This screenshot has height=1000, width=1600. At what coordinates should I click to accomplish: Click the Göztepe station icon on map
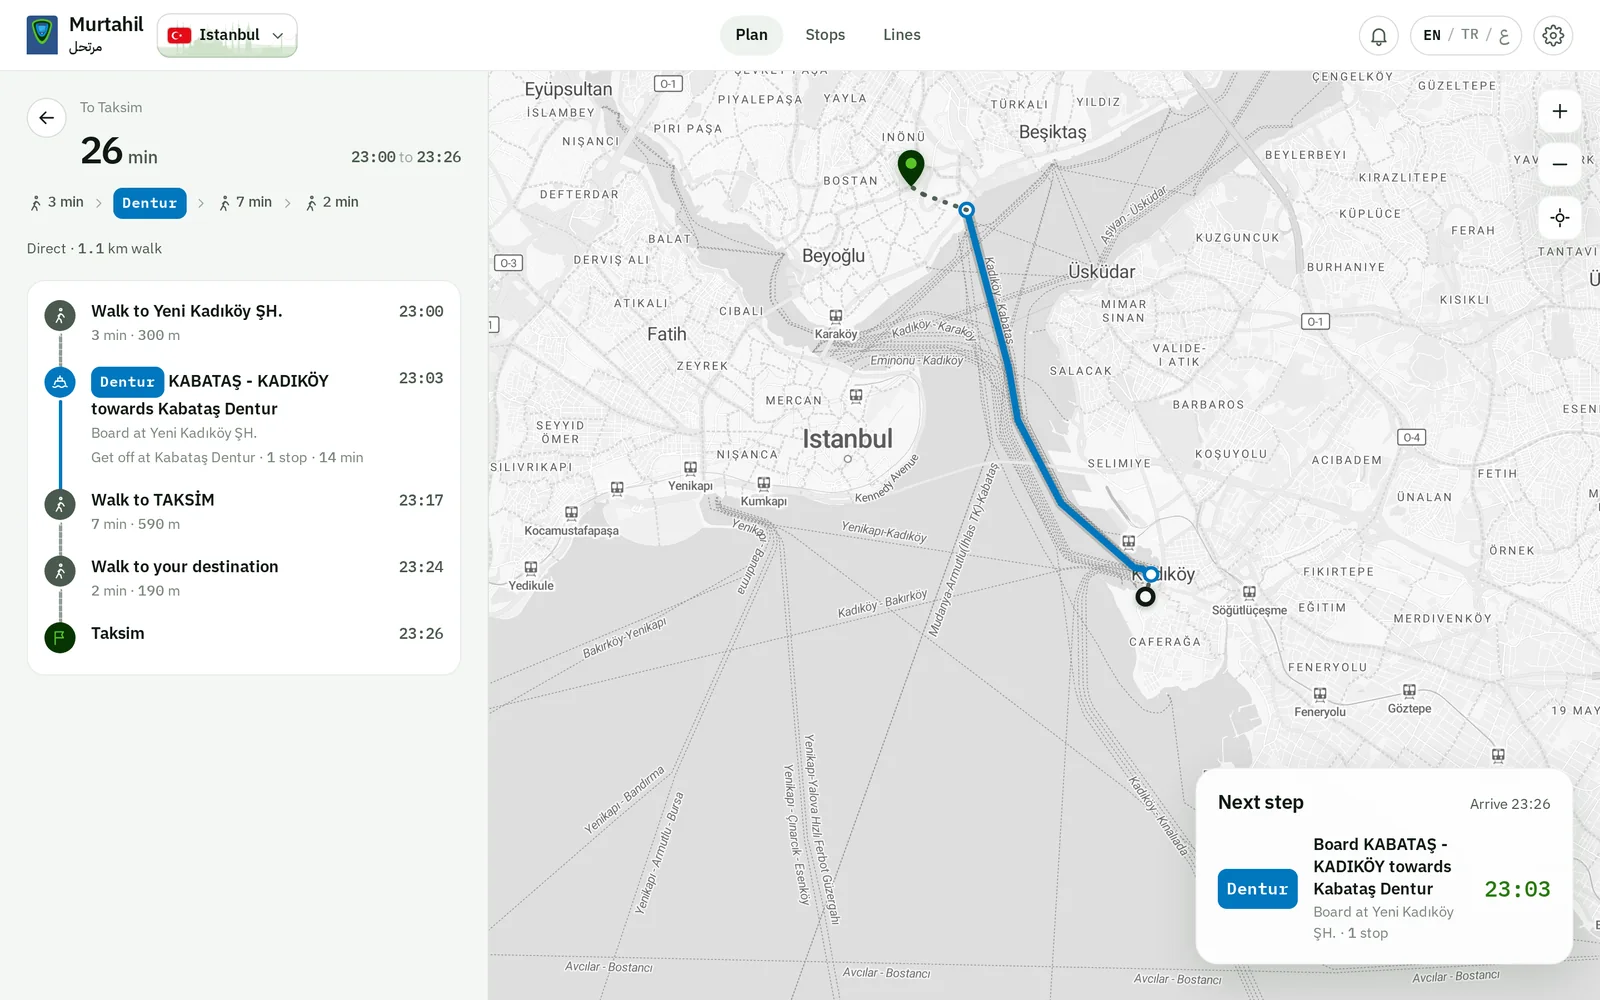[1409, 691]
